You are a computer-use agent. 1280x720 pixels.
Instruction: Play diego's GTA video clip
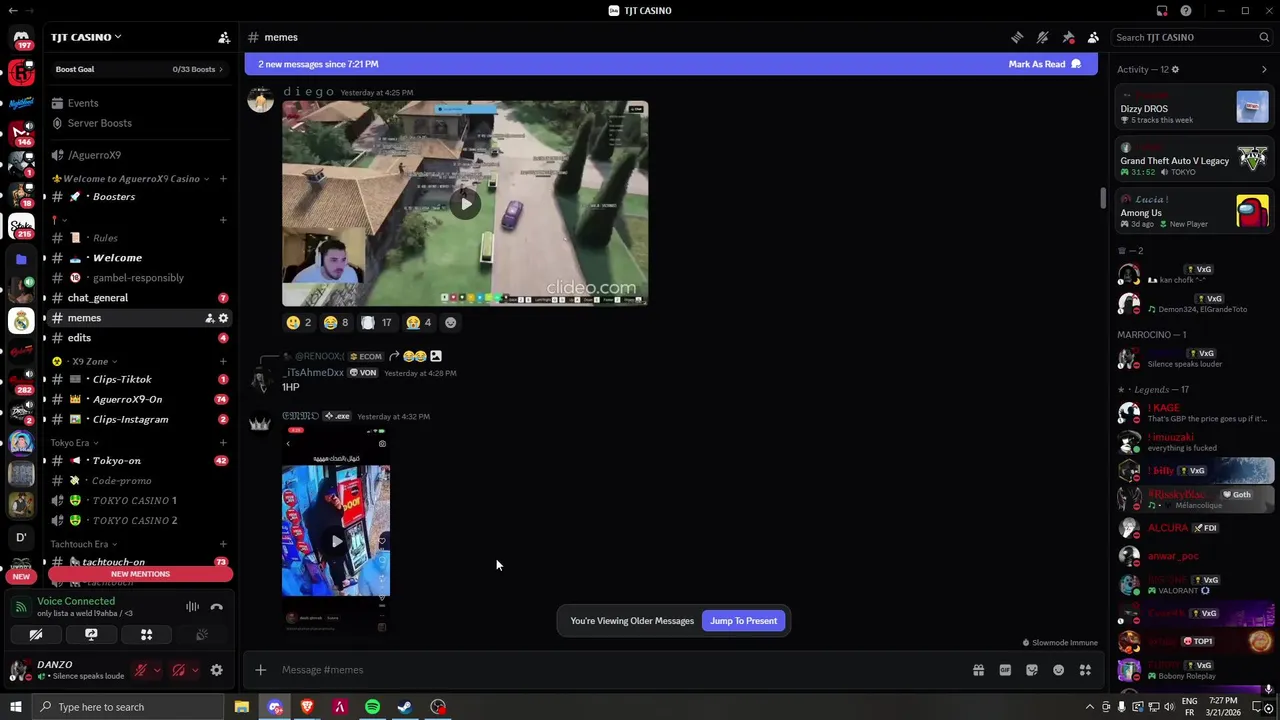click(x=465, y=203)
